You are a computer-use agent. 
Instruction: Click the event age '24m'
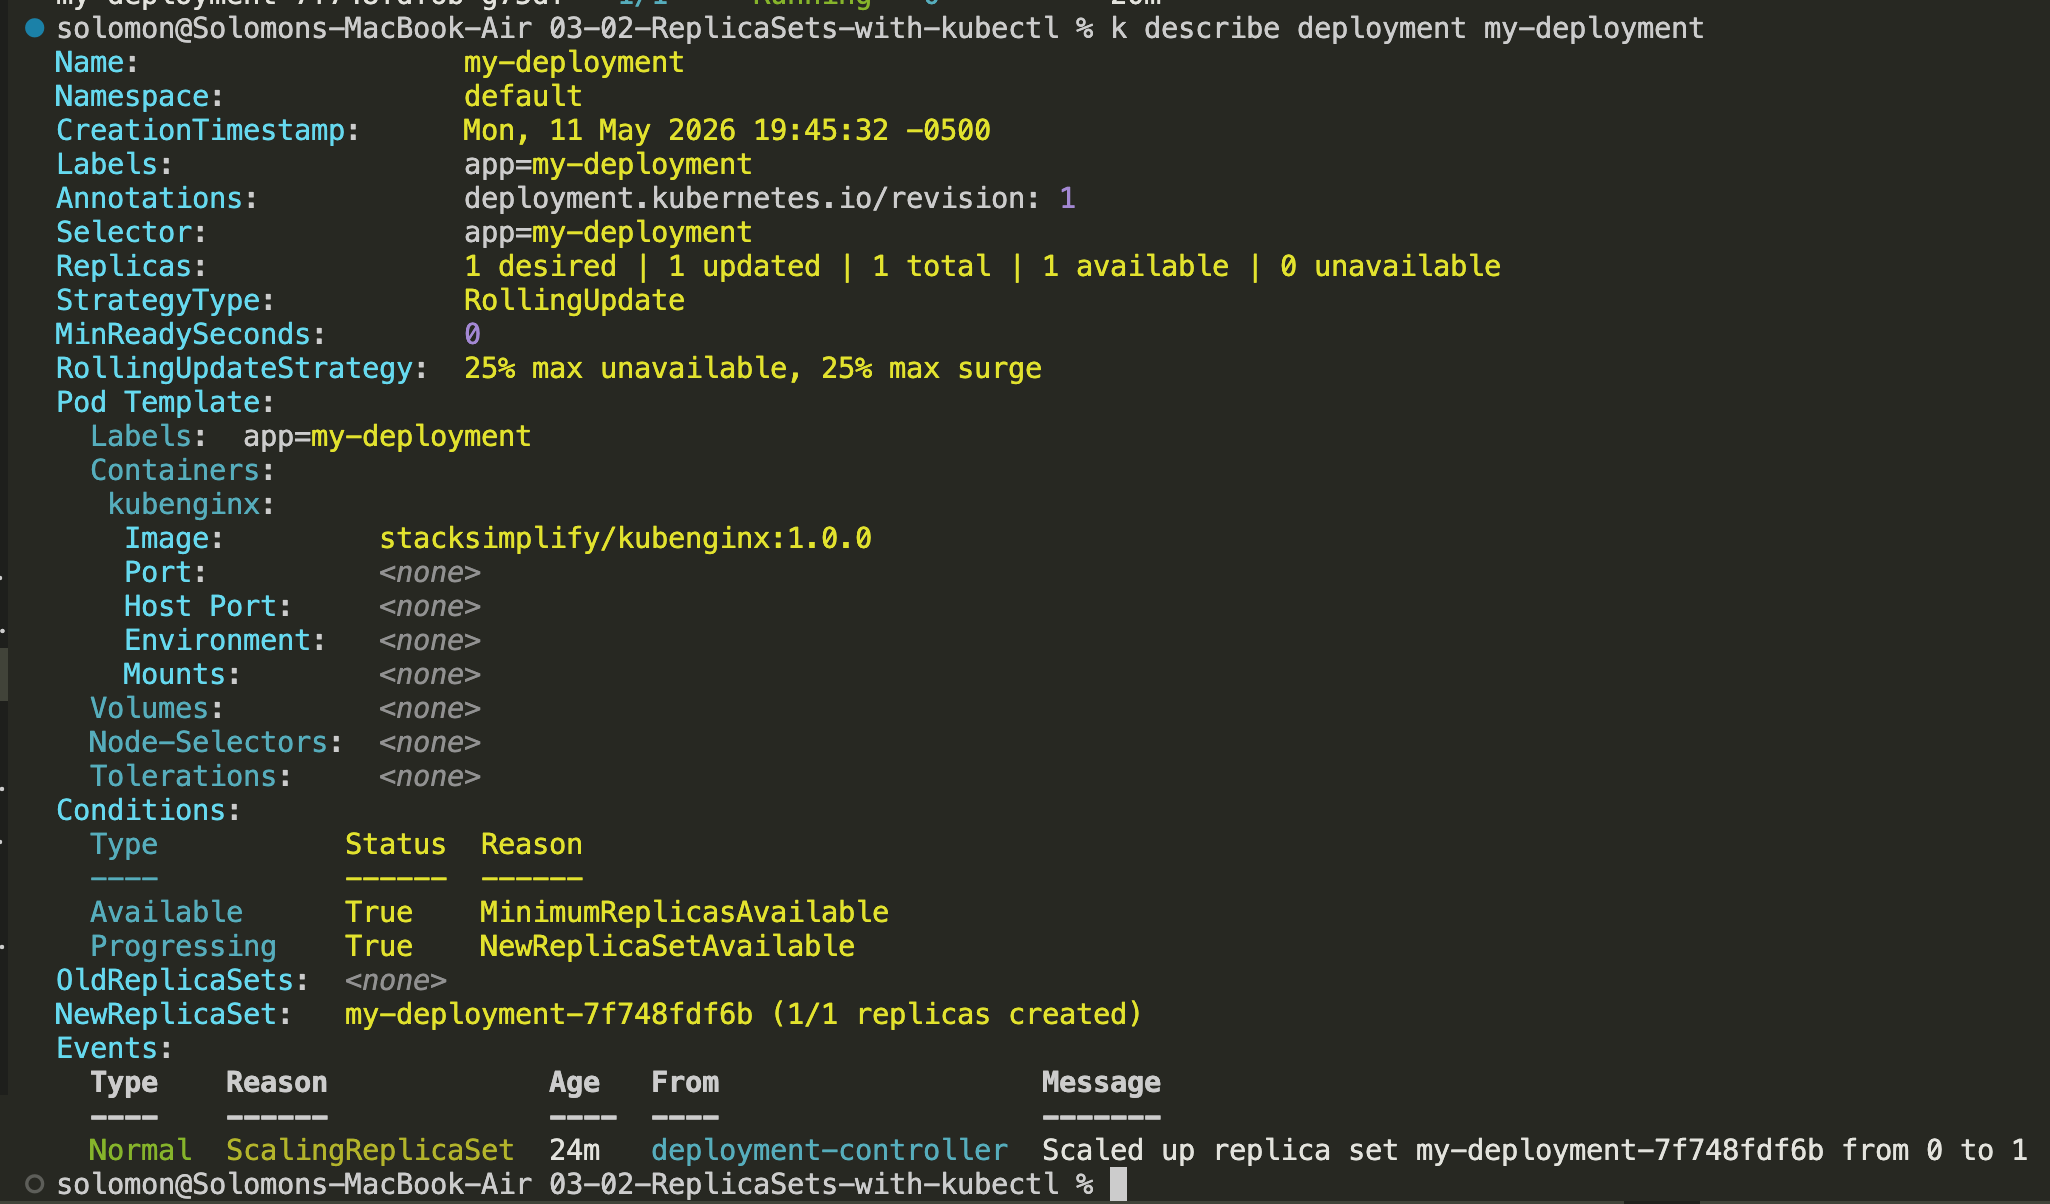(574, 1150)
